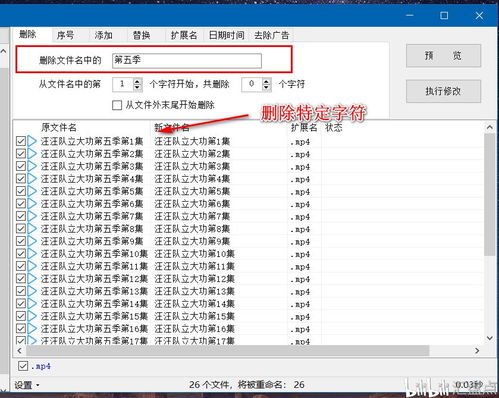Open the 扩展名 tab

[184, 35]
